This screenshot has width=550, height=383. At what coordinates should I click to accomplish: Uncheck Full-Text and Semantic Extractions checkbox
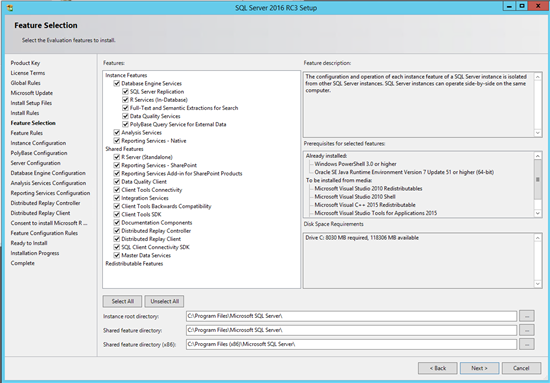point(125,108)
